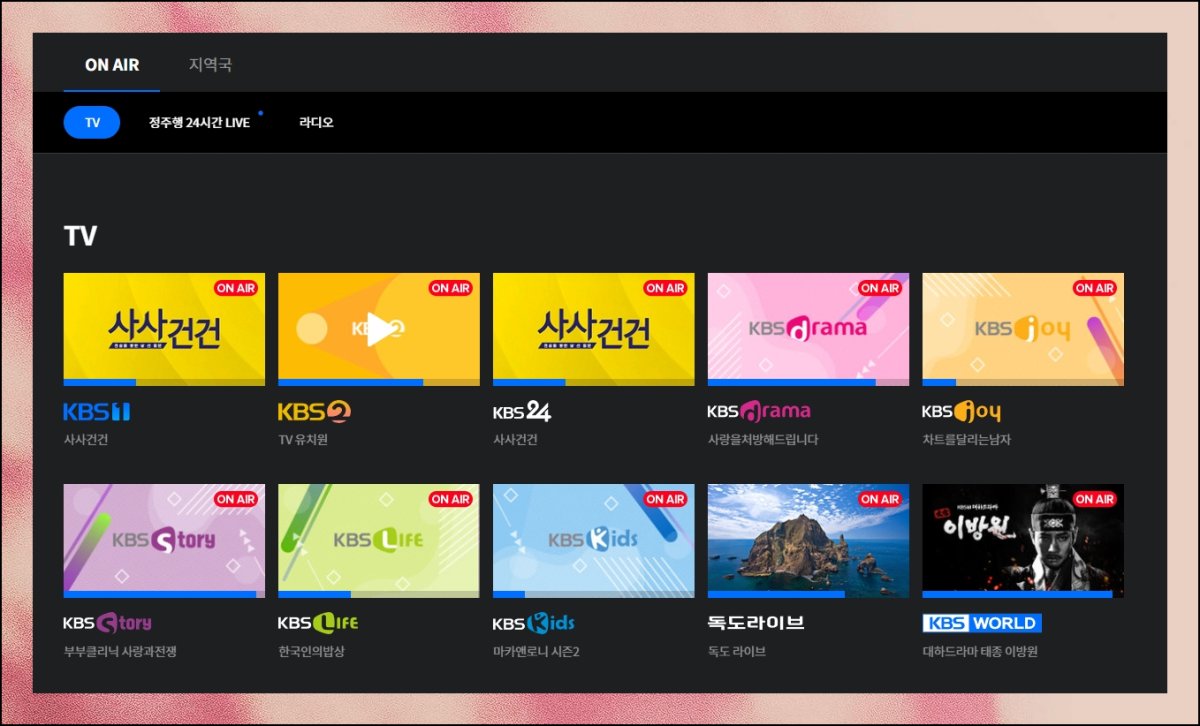Click the KBS2 ON AIR badge

click(451, 288)
